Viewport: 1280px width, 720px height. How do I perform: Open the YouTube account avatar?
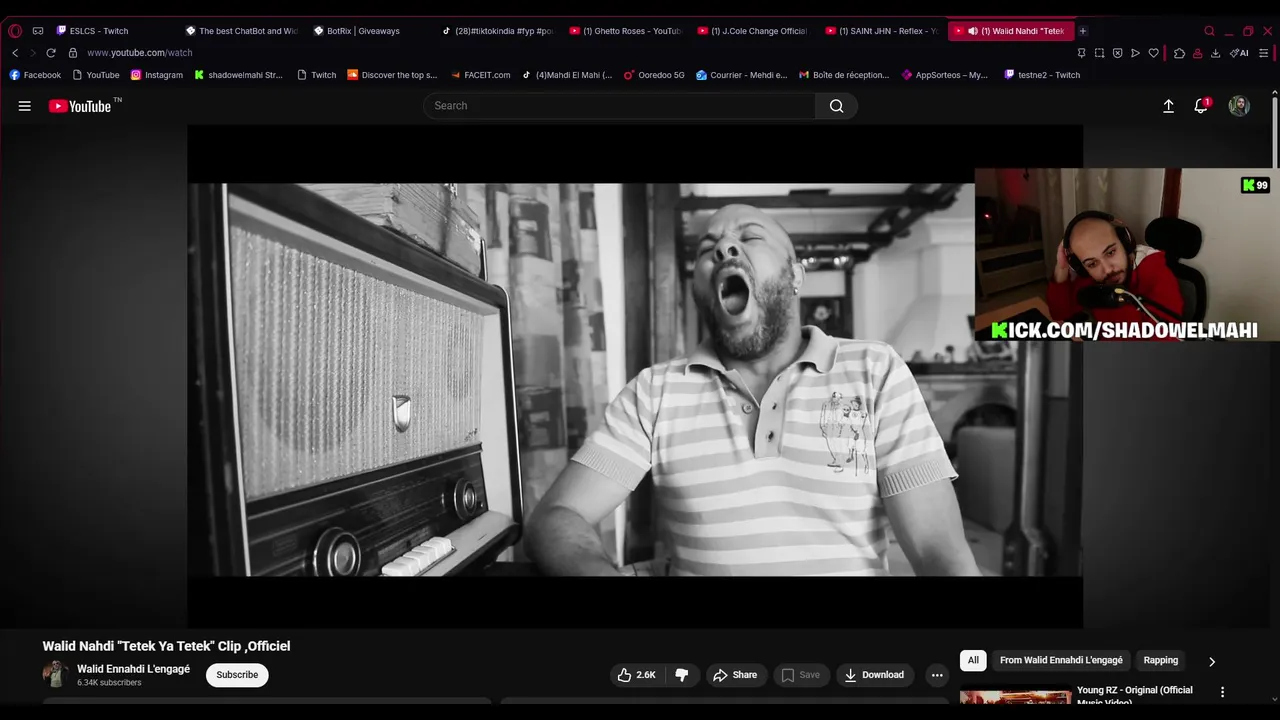1239,106
